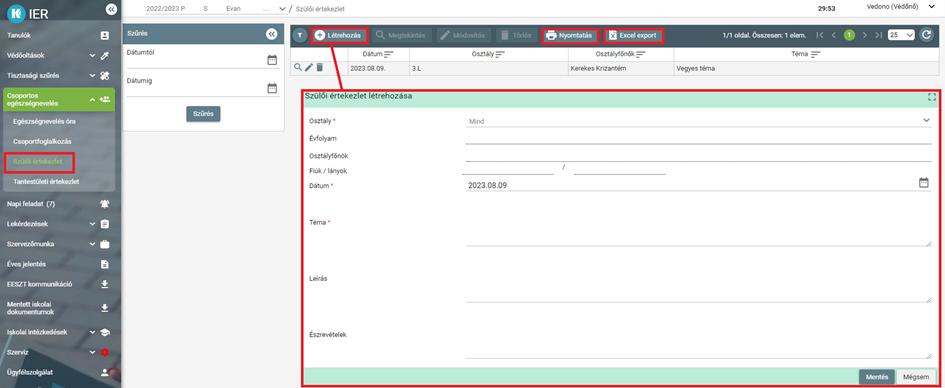Viewport: 945px width, 388px height.
Task: View the 3.L row with magnifier icon
Action: (x=298, y=67)
